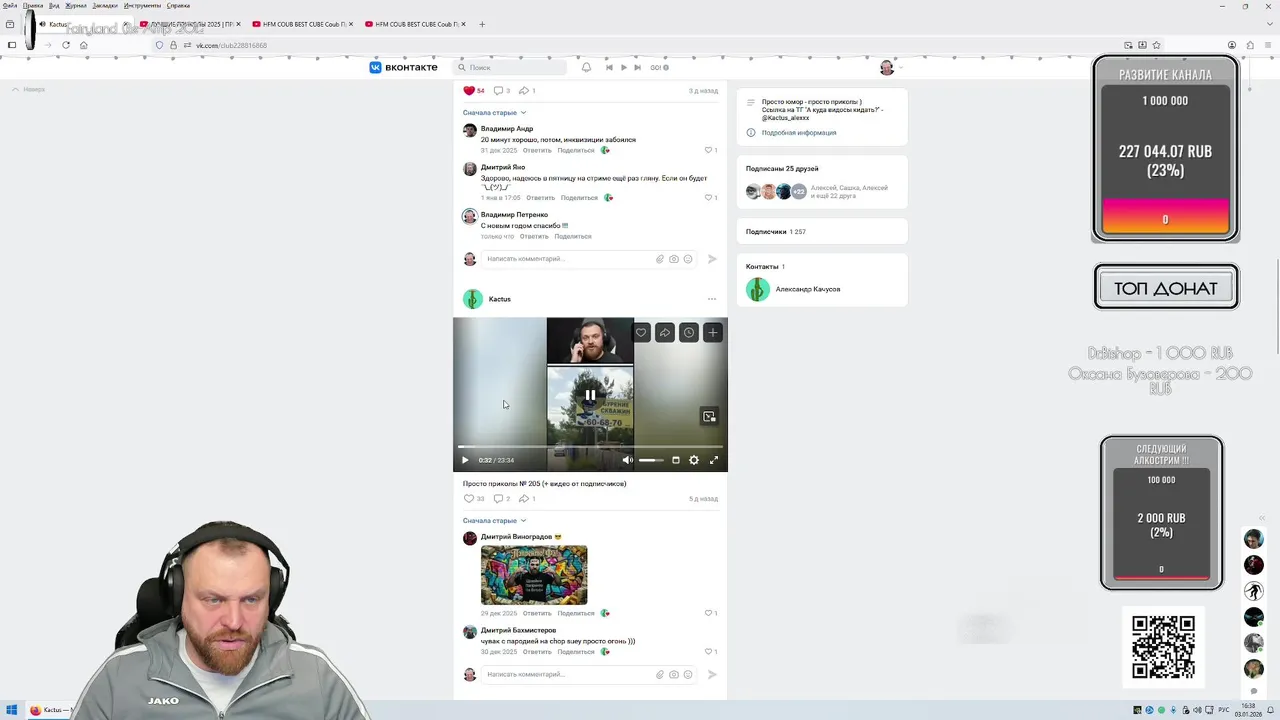Share the post with 54 likes
The width and height of the screenshot is (1280, 720).
click(527, 91)
